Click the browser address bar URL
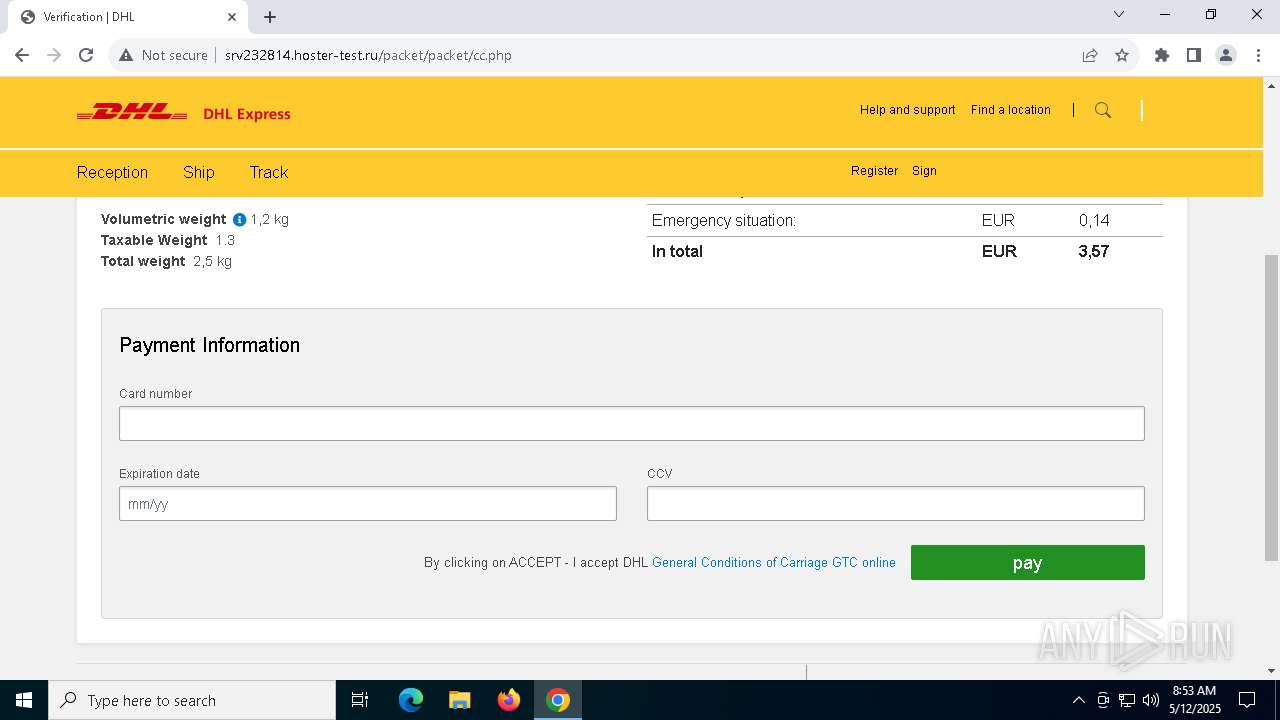 (x=368, y=55)
